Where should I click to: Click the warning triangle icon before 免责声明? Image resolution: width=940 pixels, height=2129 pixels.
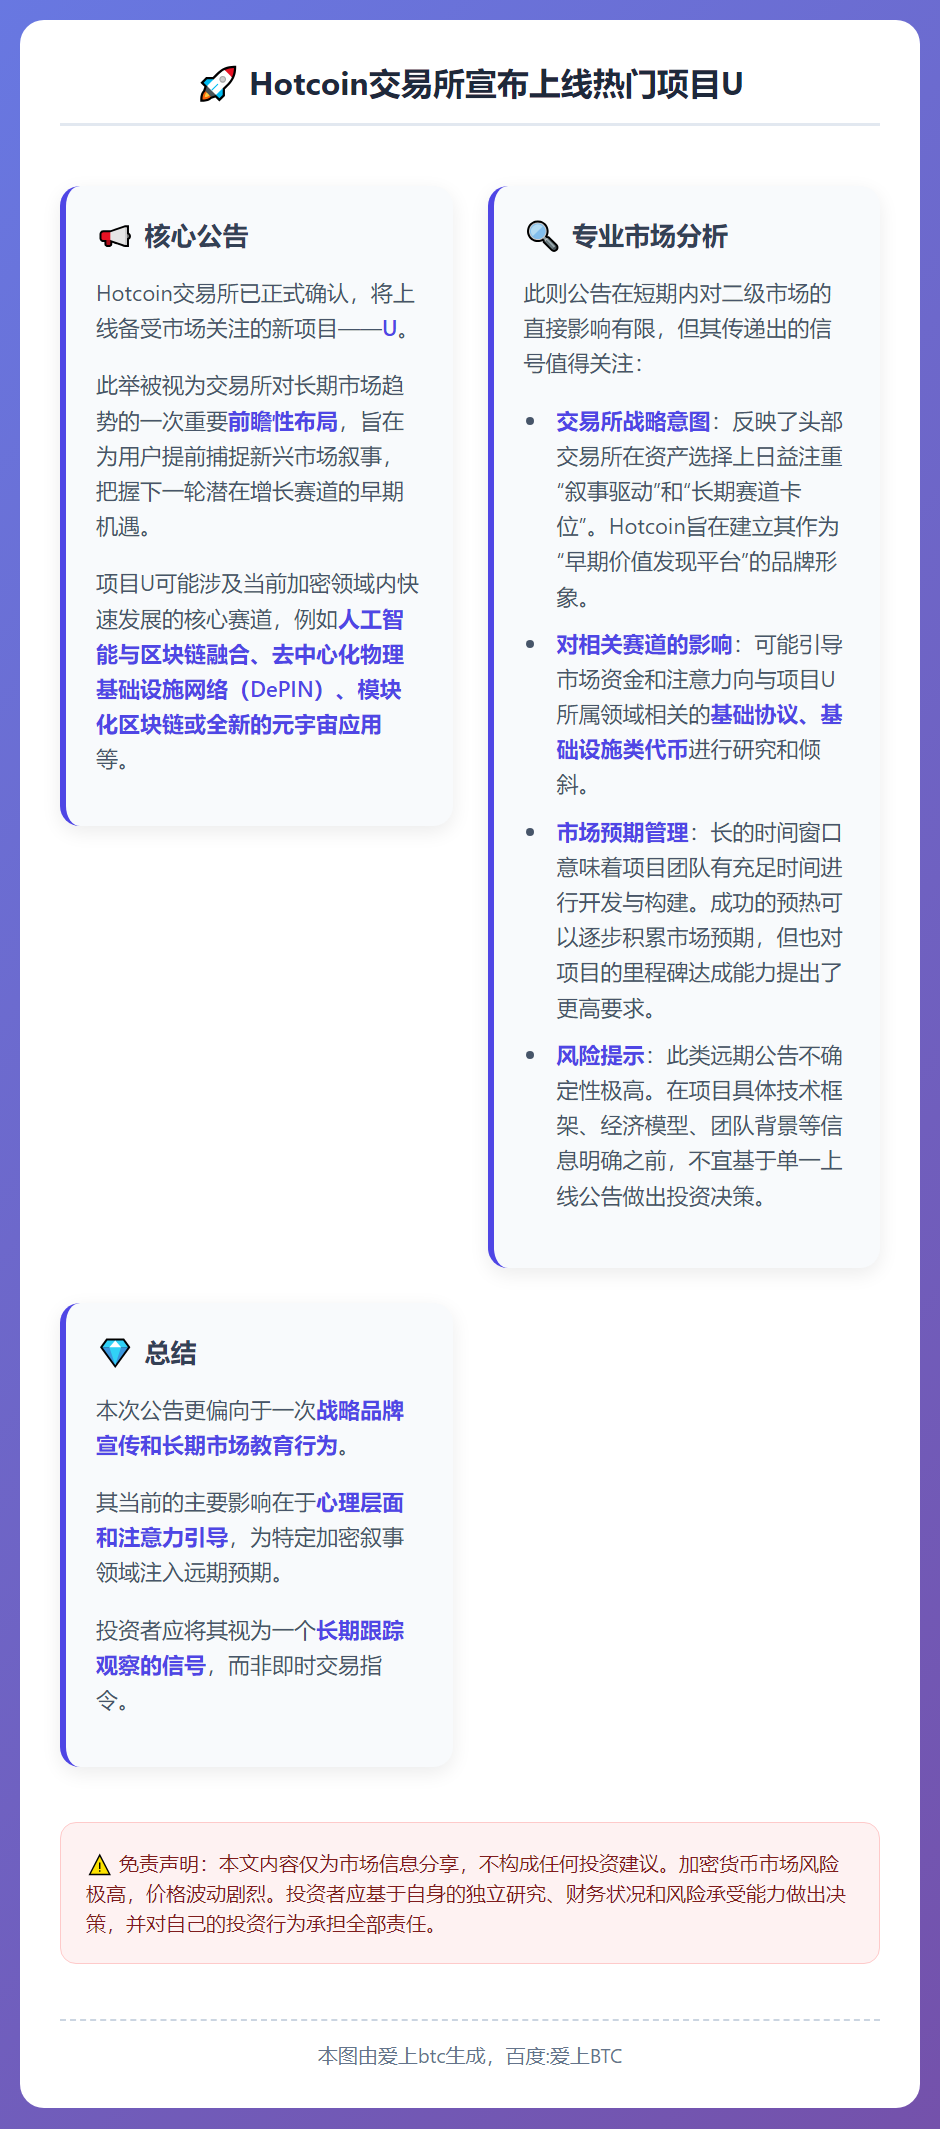[x=99, y=1865]
